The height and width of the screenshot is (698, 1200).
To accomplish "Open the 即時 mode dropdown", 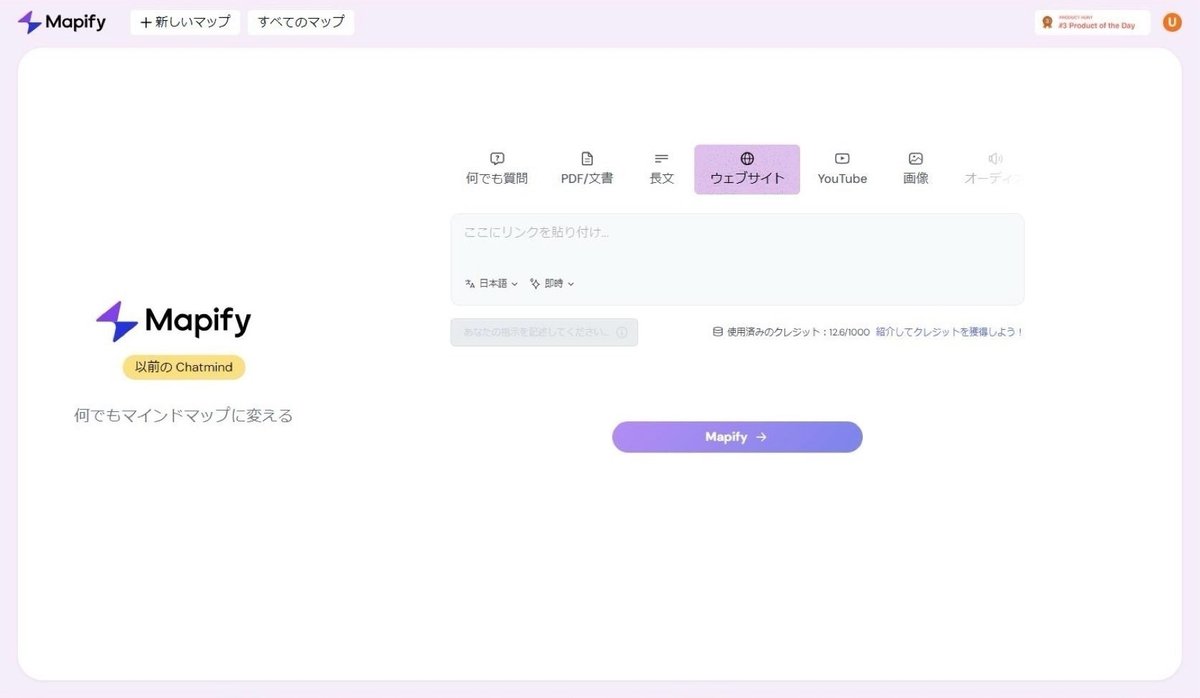I will click(552, 284).
